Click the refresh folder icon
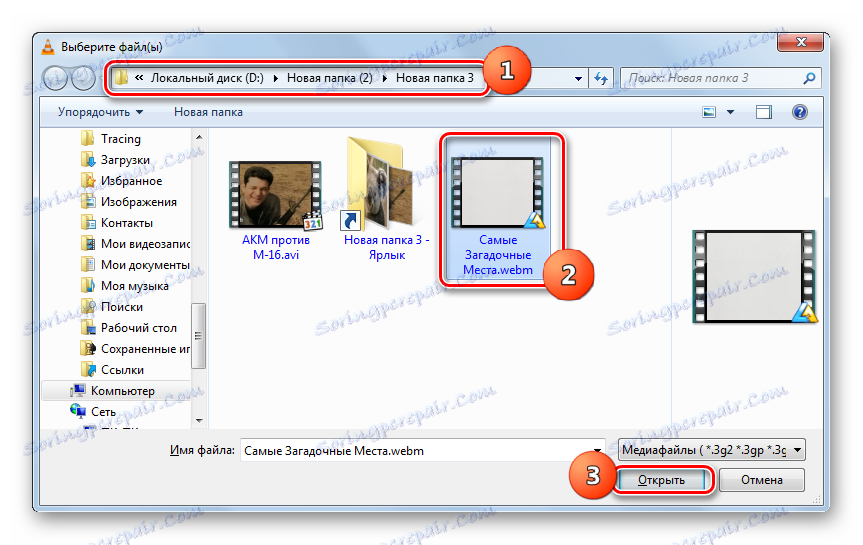 [x=601, y=79]
